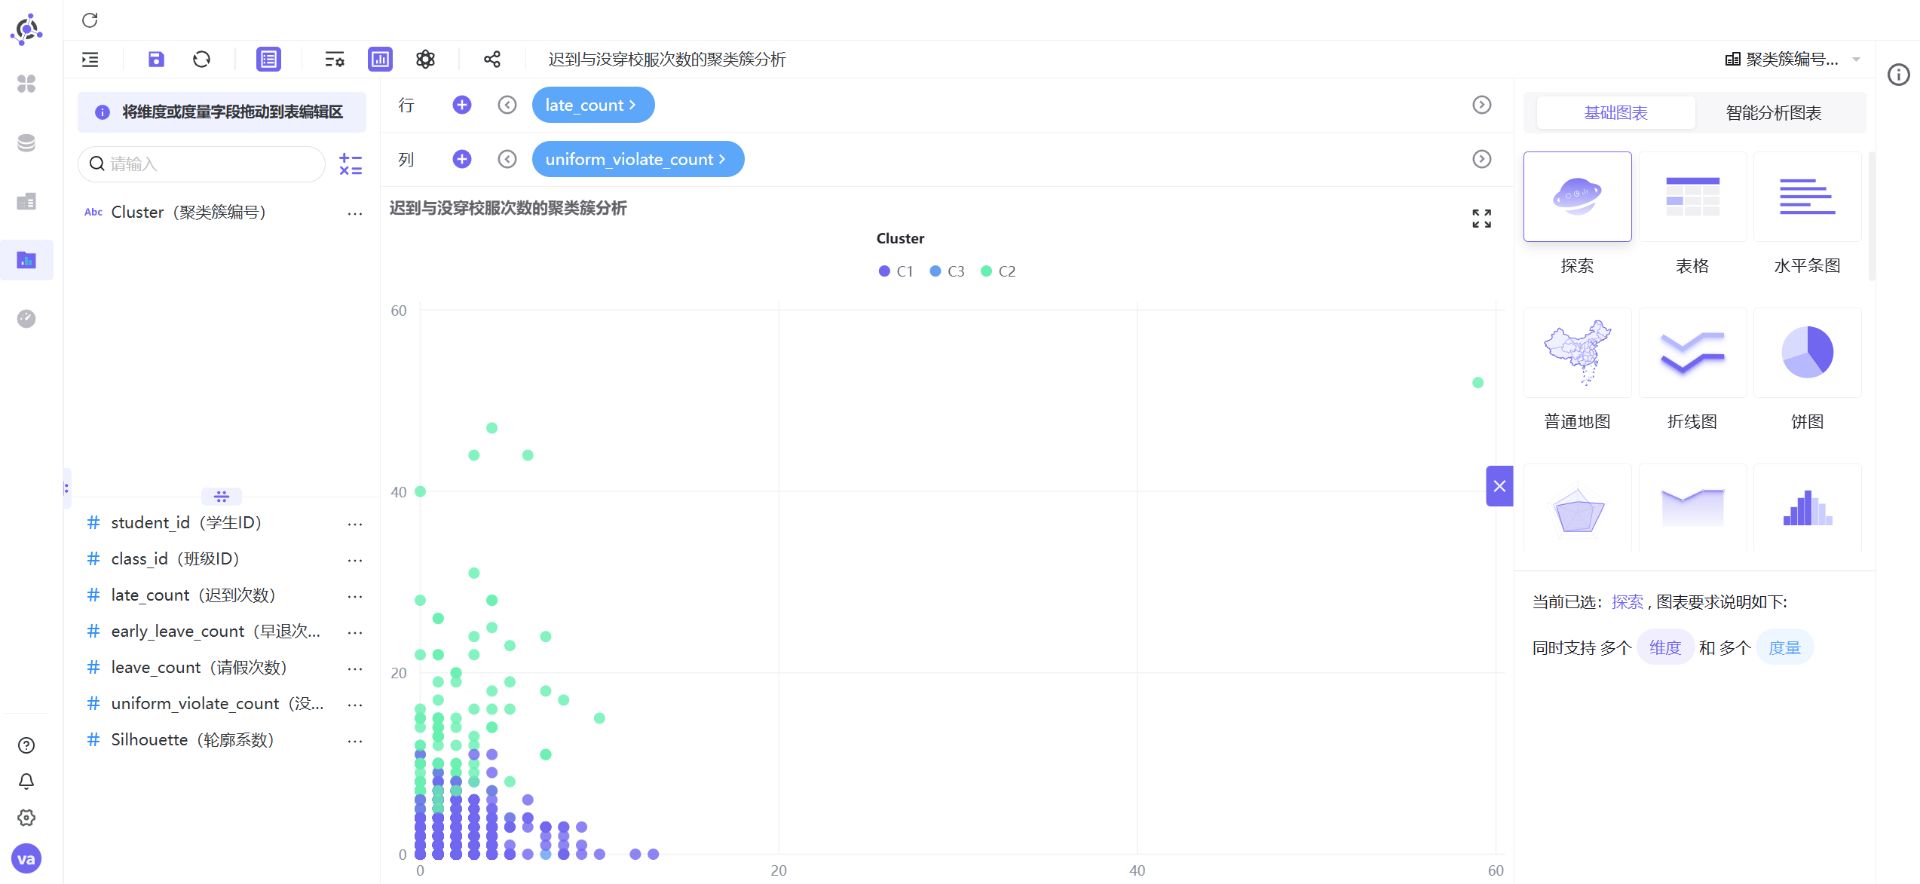Viewport: 1920px width, 884px height.
Task: Switch to 基础图表 tab
Action: 1616,113
